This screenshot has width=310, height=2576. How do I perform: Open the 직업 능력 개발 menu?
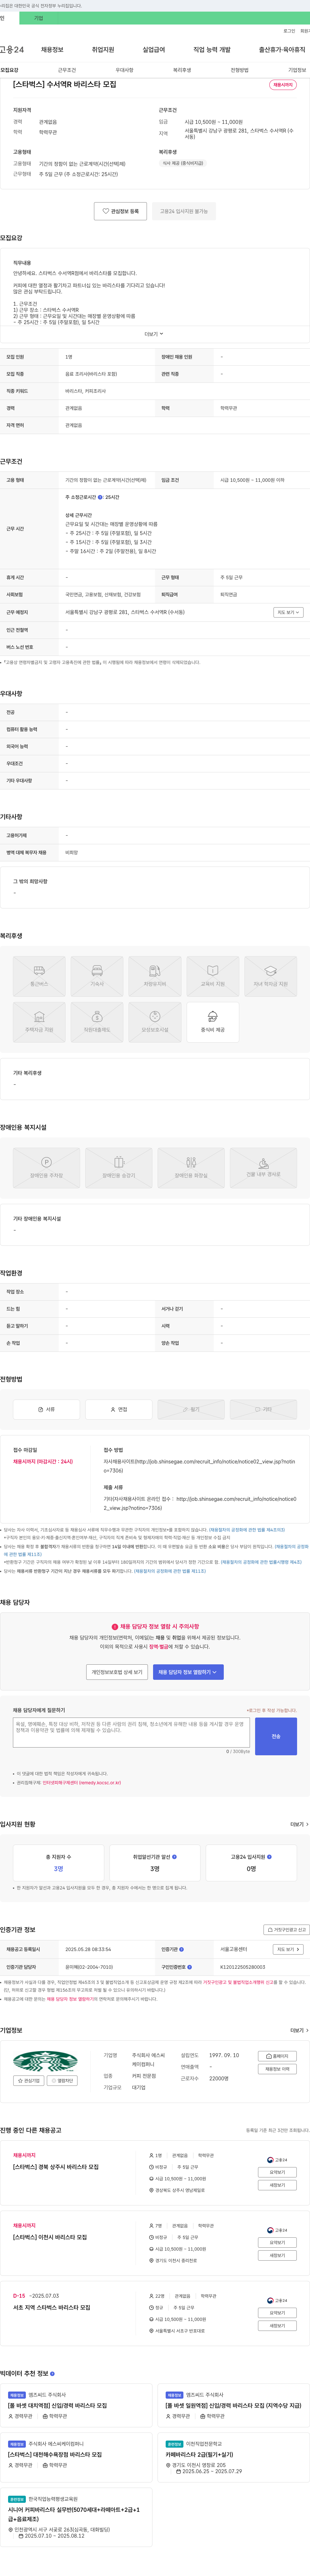coord(212,50)
